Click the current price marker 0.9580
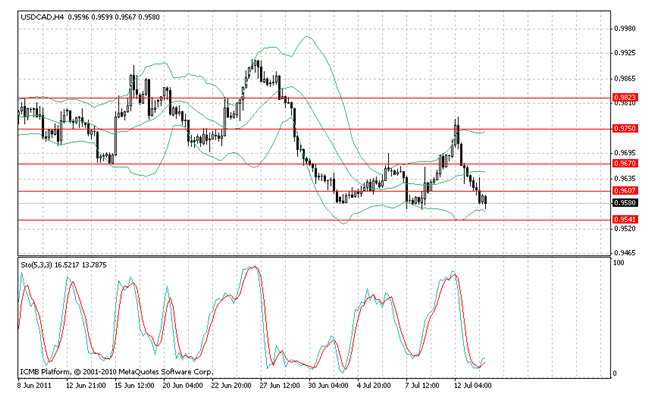This screenshot has height=399, width=650. tap(625, 203)
